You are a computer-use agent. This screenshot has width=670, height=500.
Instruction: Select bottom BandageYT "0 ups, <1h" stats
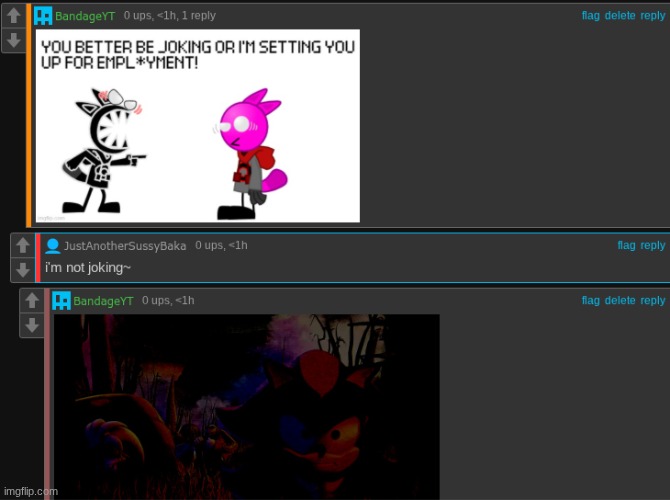click(168, 300)
